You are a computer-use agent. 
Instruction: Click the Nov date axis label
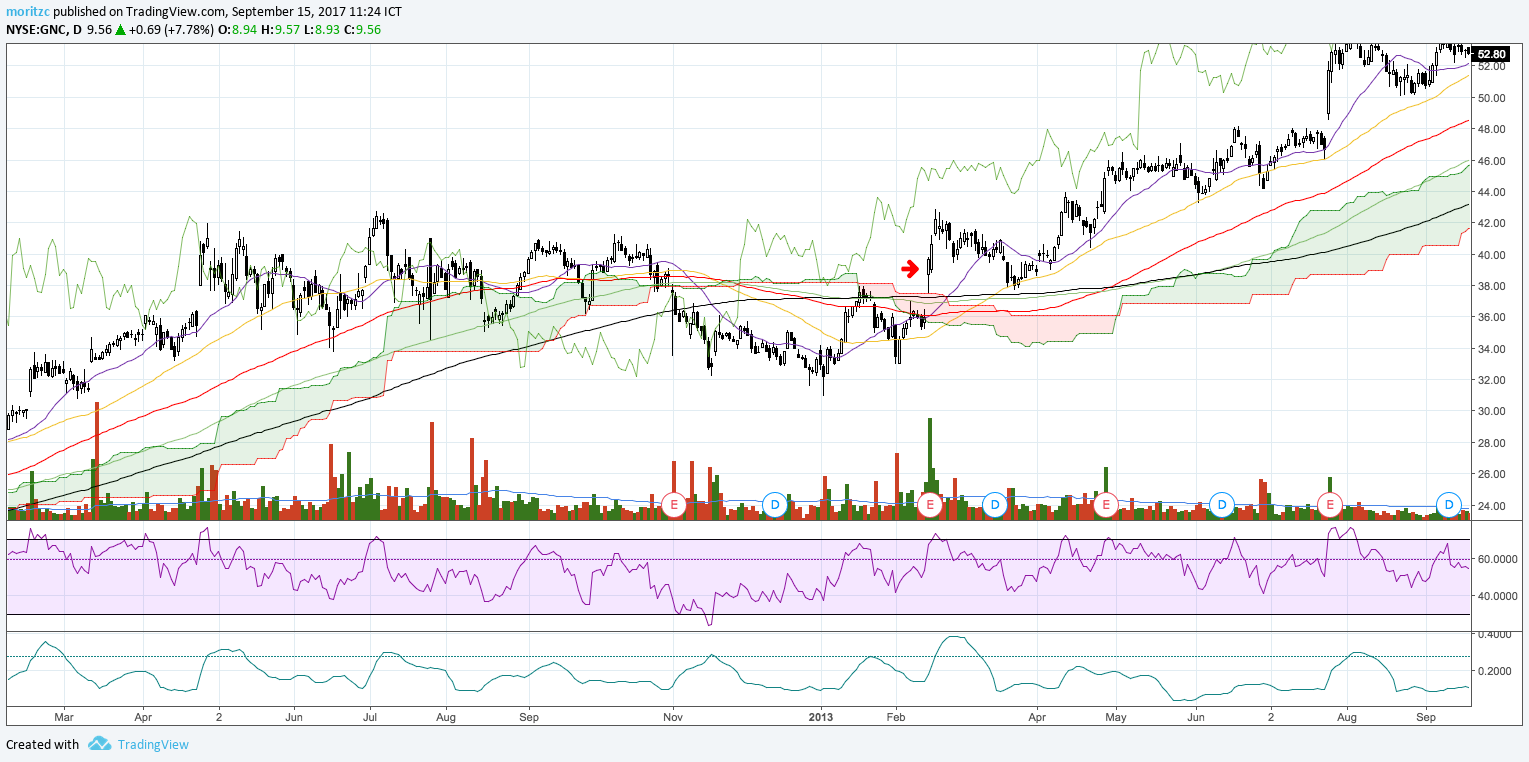[673, 717]
